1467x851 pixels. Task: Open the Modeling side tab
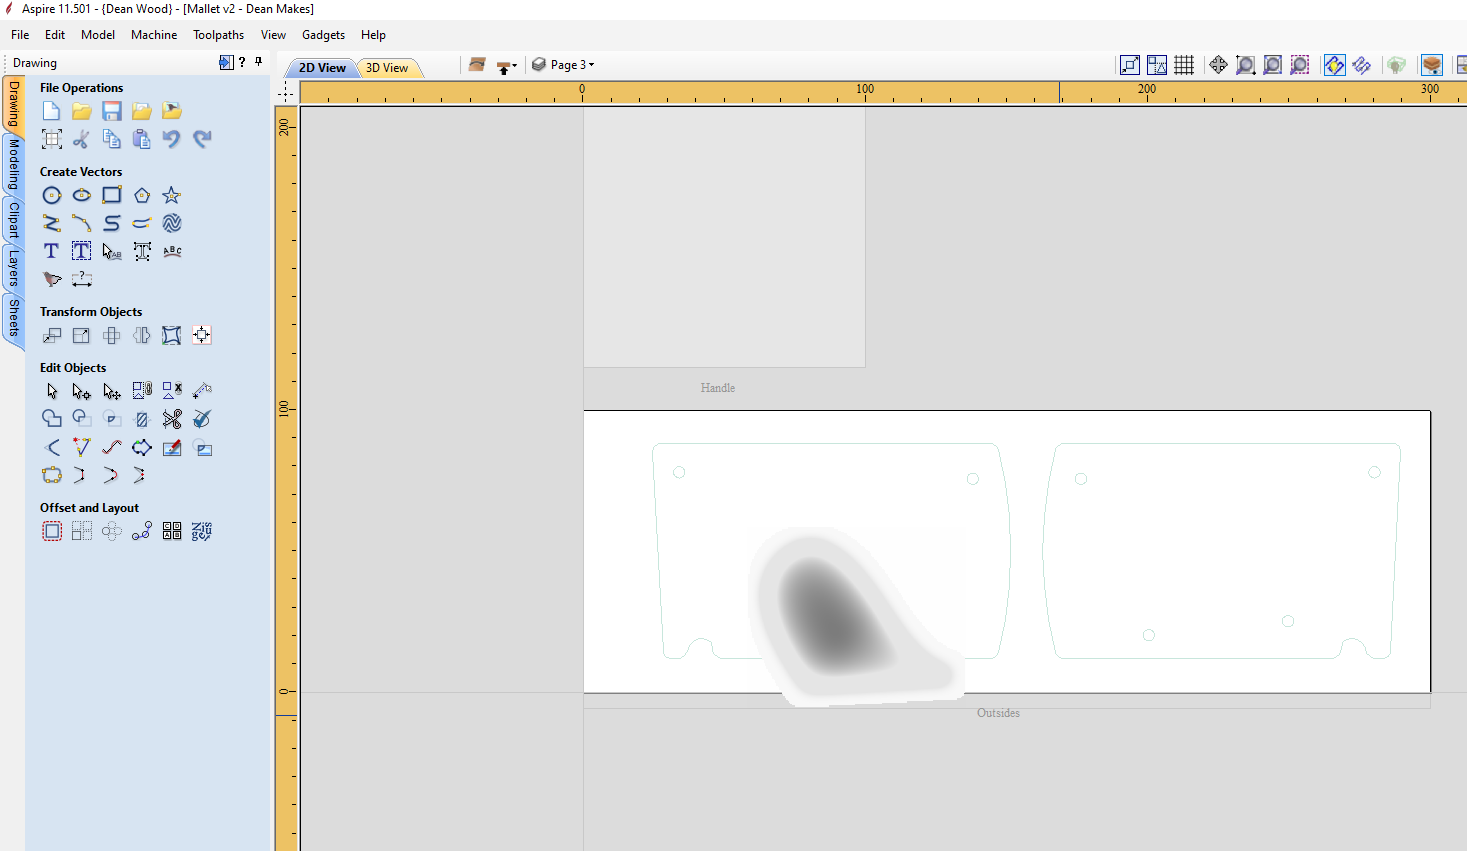click(14, 165)
